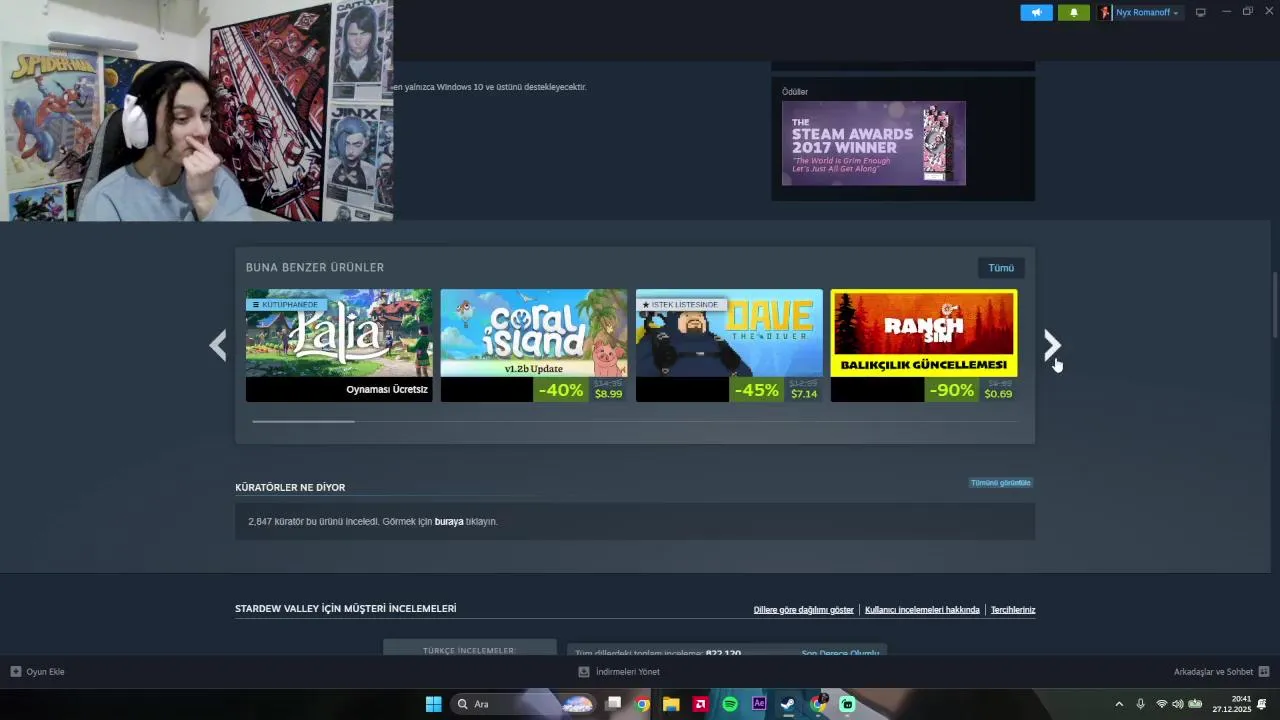Click the 2,847 küratör review text
This screenshot has height=720, width=1280.
pyautogui.click(x=373, y=522)
